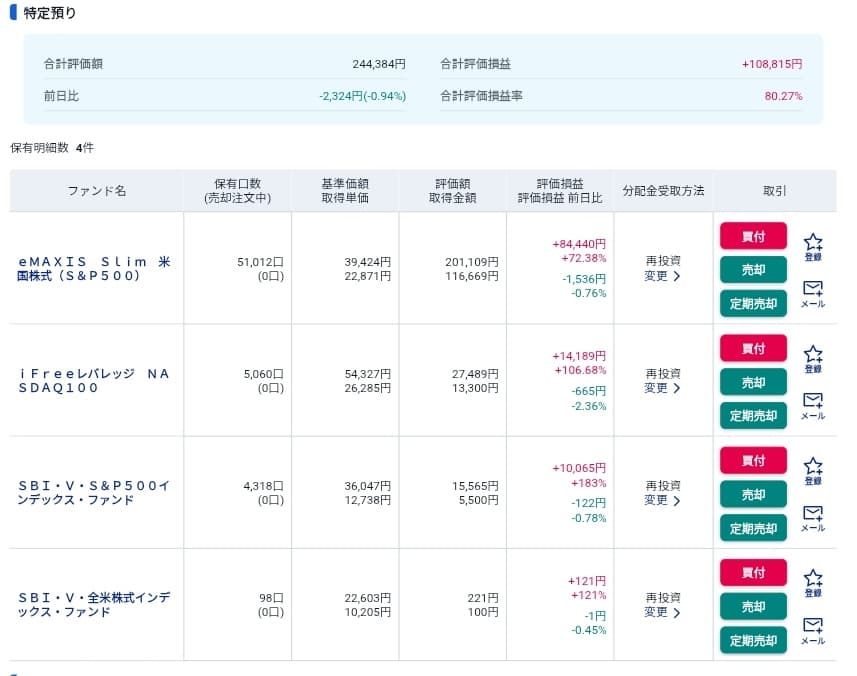
Task: Open eMAXIS Slim 米国株式(S&P500) fund link
Action: tap(95, 268)
